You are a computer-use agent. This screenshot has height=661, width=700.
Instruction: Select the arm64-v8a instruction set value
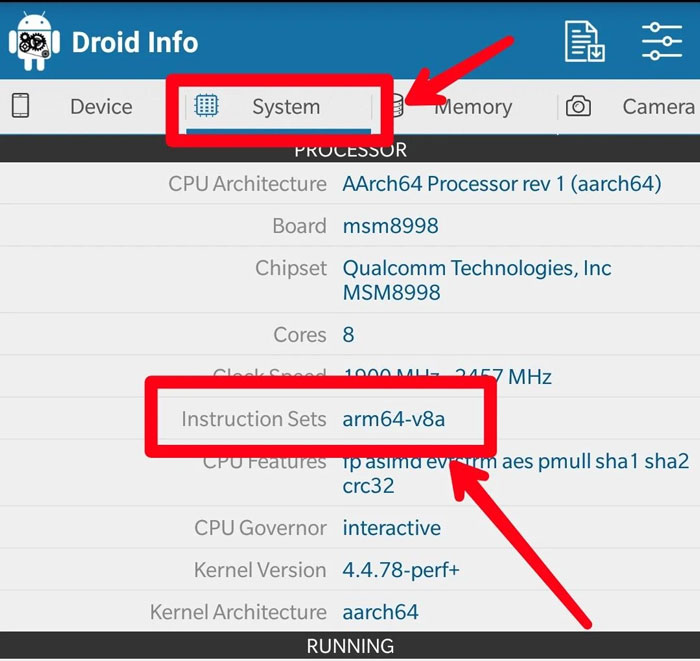coord(394,419)
